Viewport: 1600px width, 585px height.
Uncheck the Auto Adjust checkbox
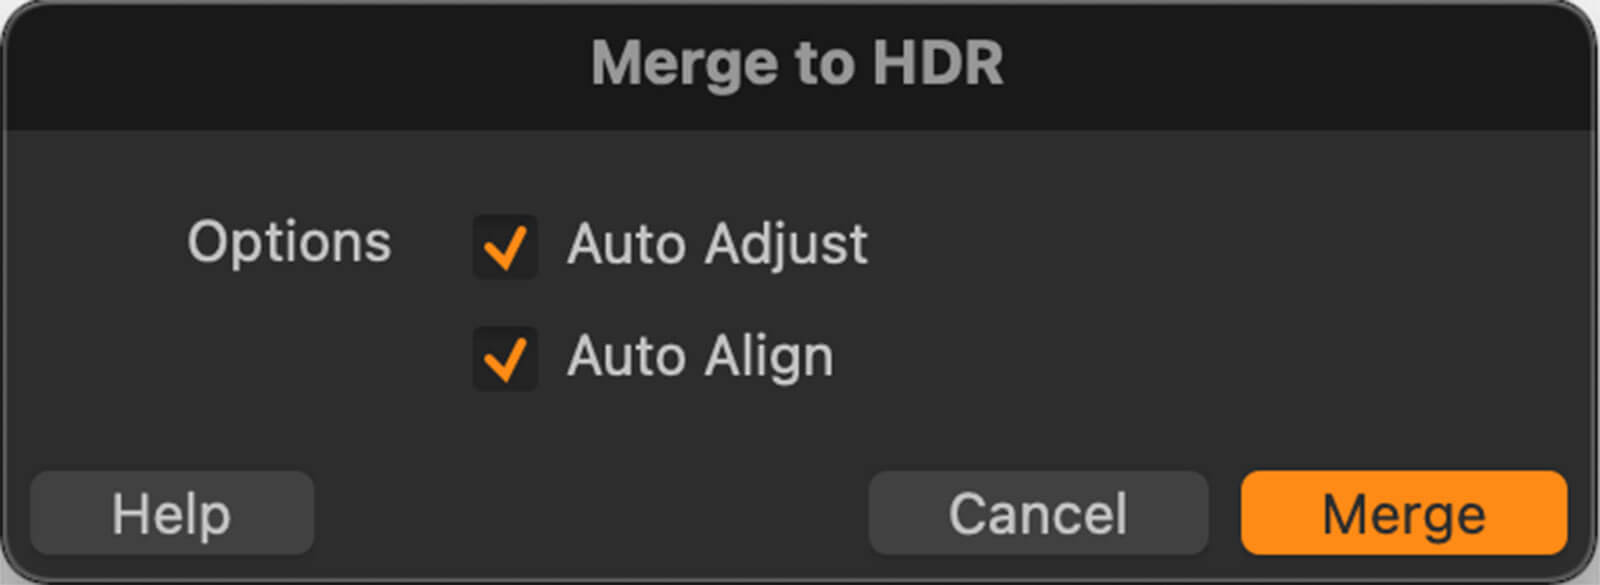point(505,246)
